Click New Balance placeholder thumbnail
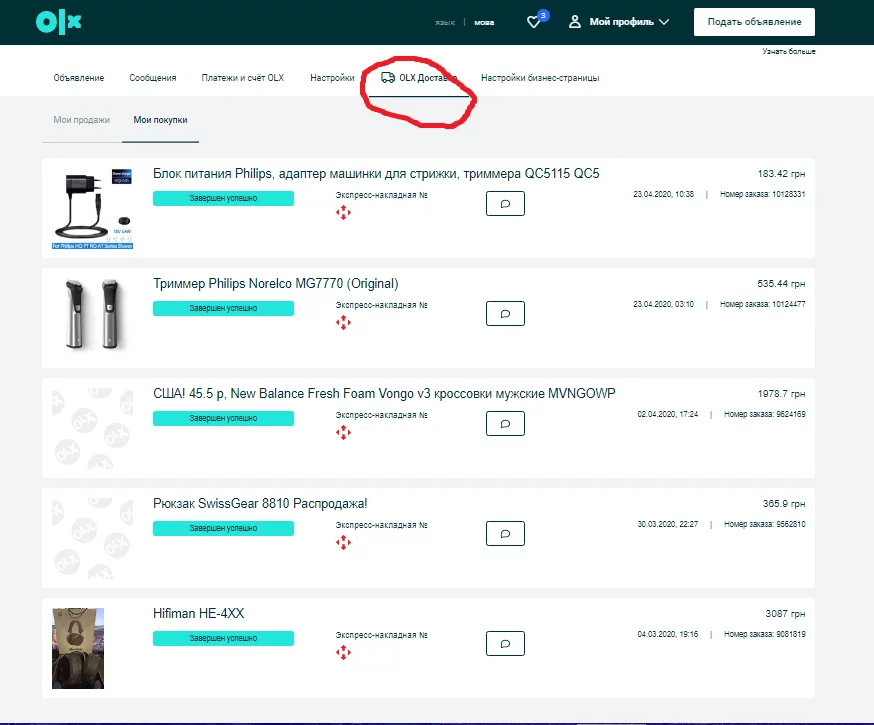Viewport: 874px width, 725px height. (x=93, y=428)
